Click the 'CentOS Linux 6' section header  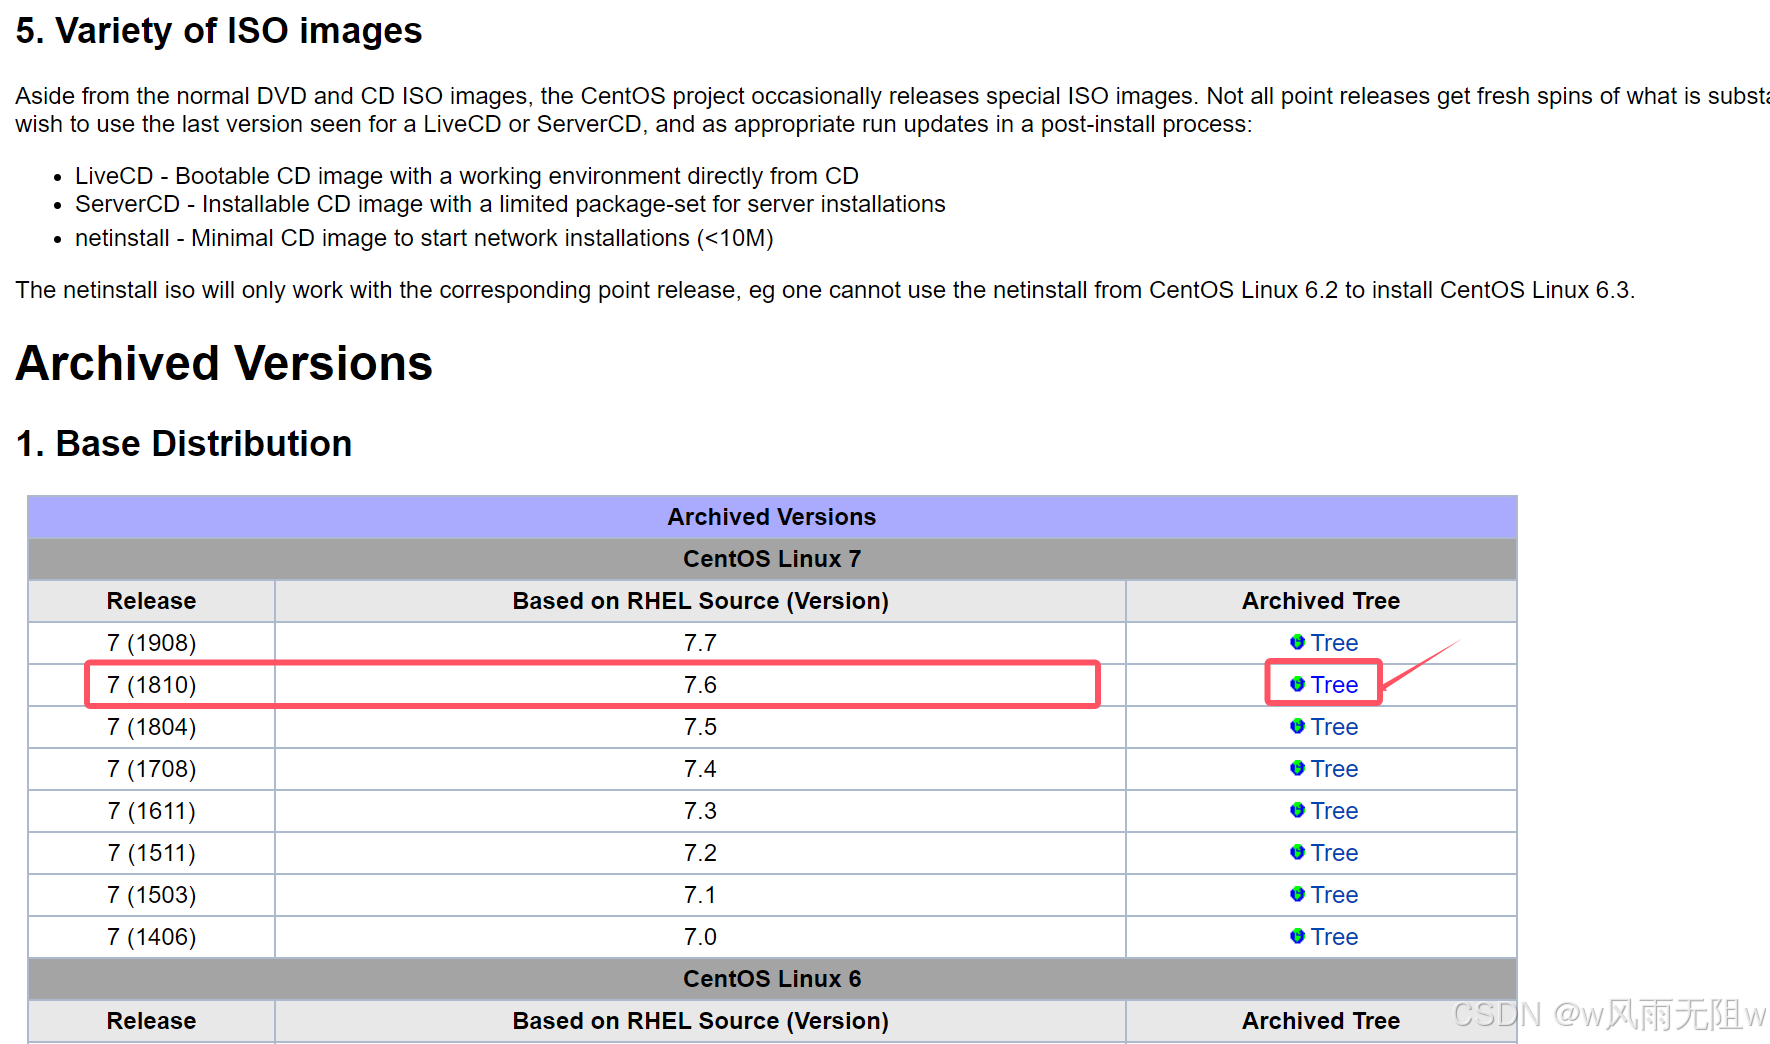(772, 979)
